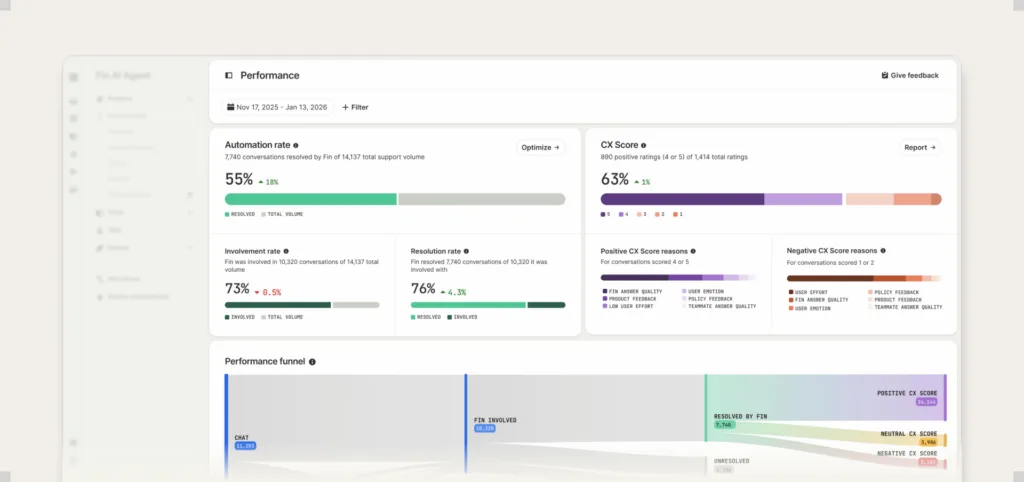
Task: Click the 55% automation rate value
Action: [x=238, y=180]
